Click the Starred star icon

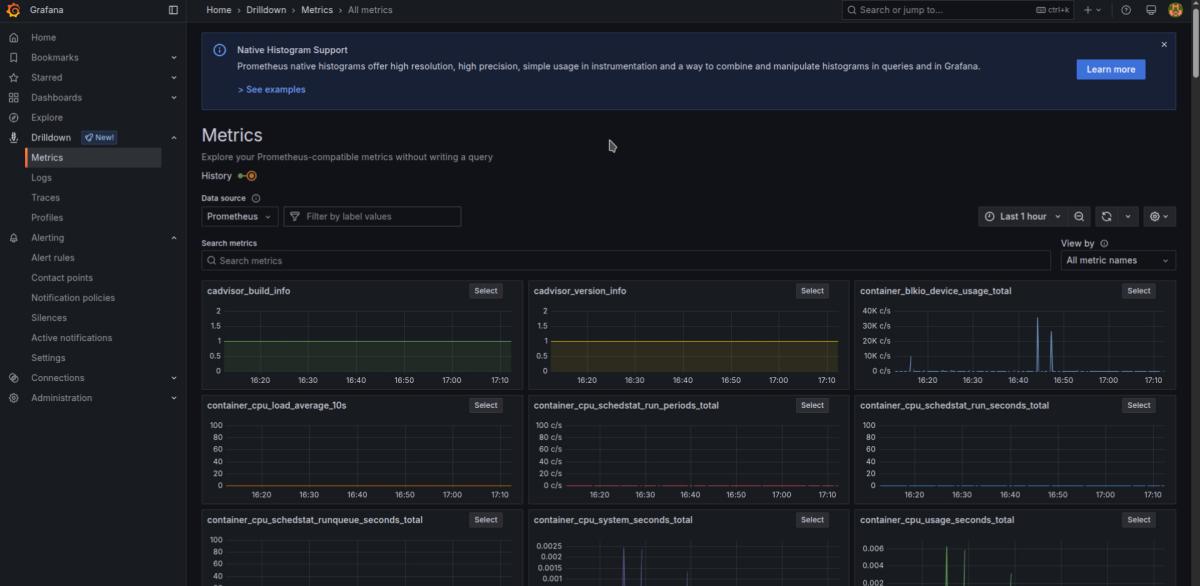coord(13,77)
